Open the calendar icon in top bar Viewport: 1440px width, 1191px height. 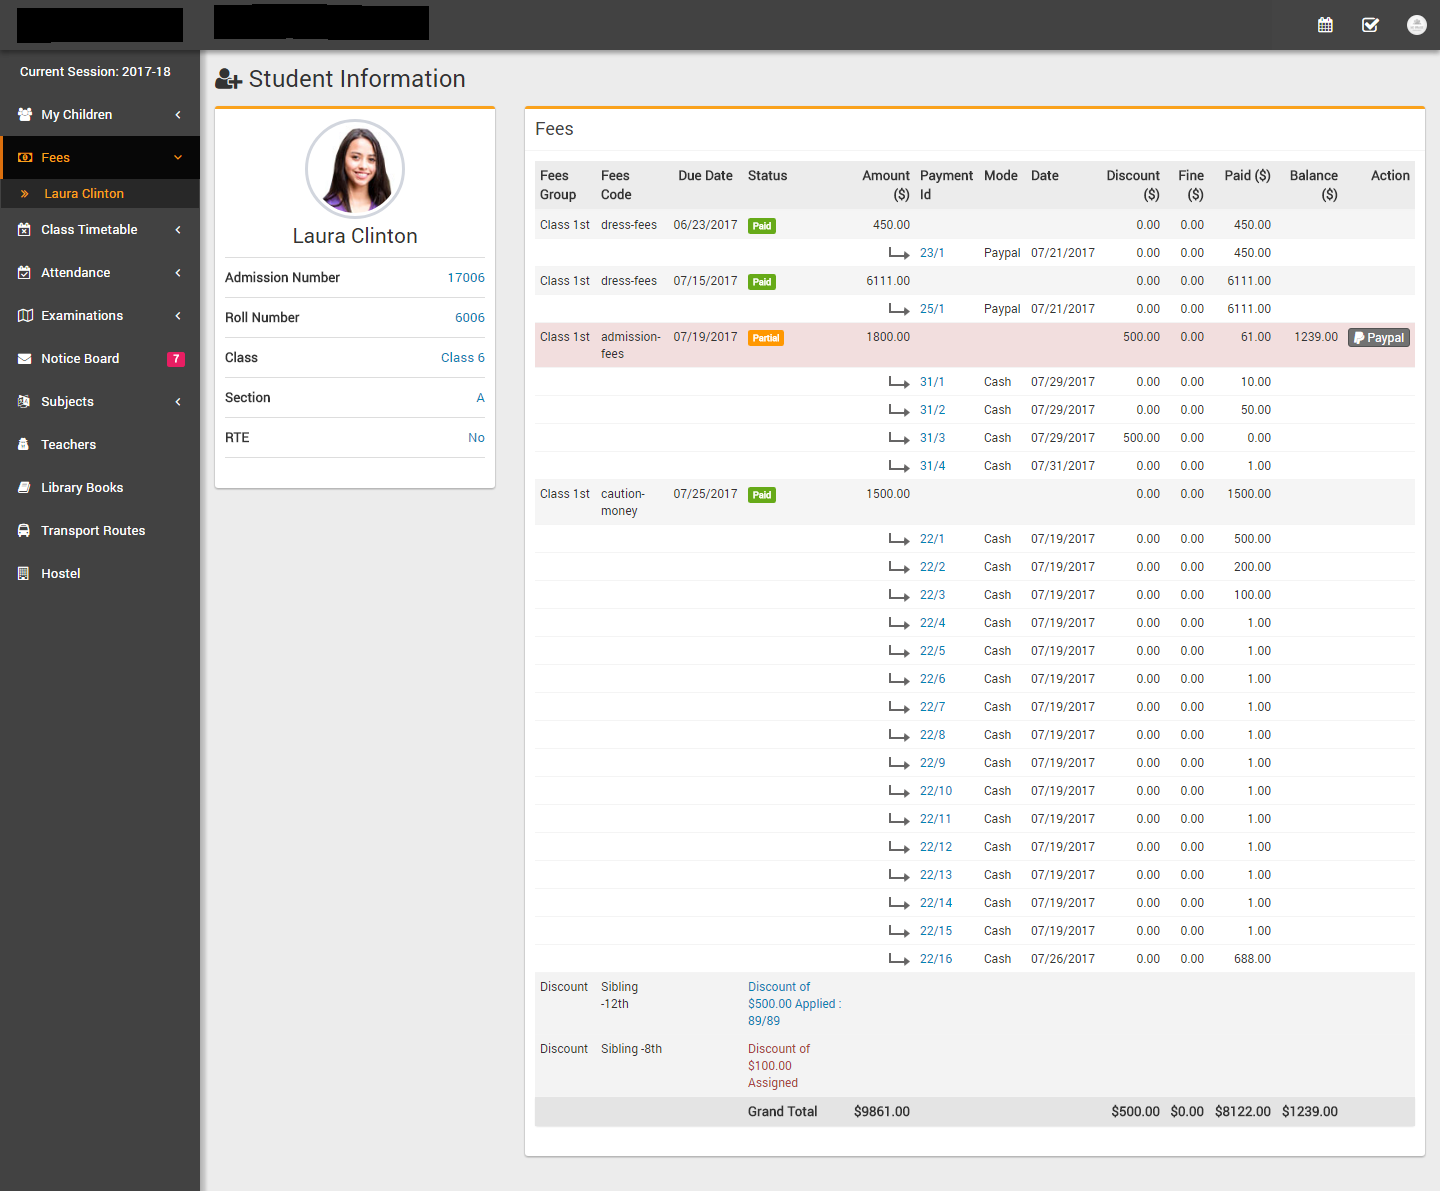(x=1325, y=25)
